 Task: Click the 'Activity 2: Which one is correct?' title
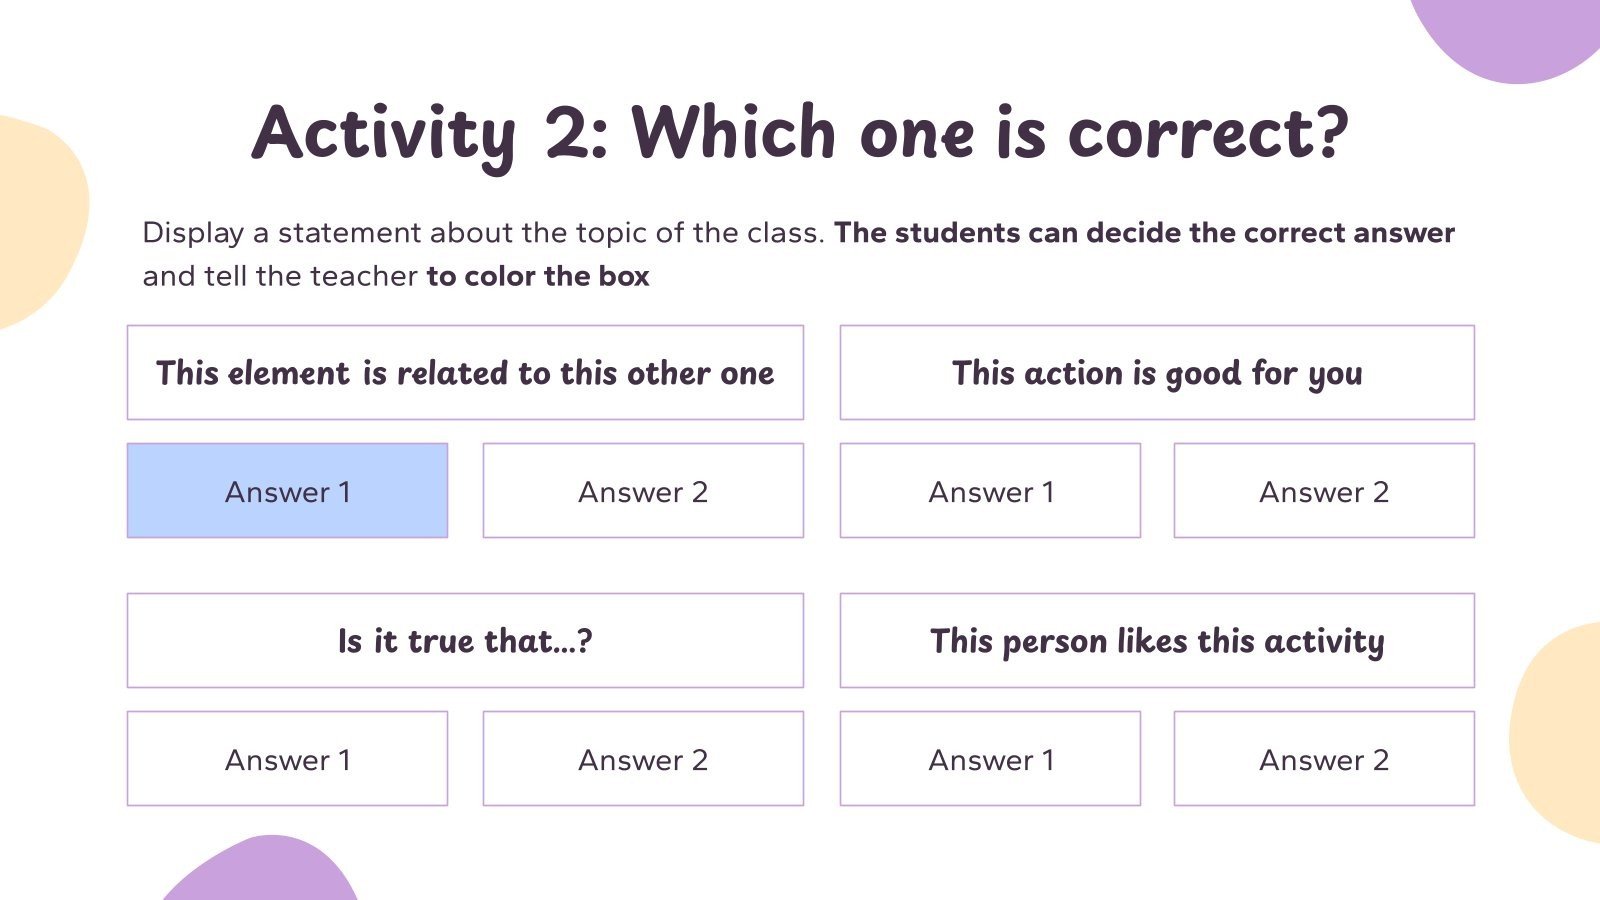click(x=800, y=133)
